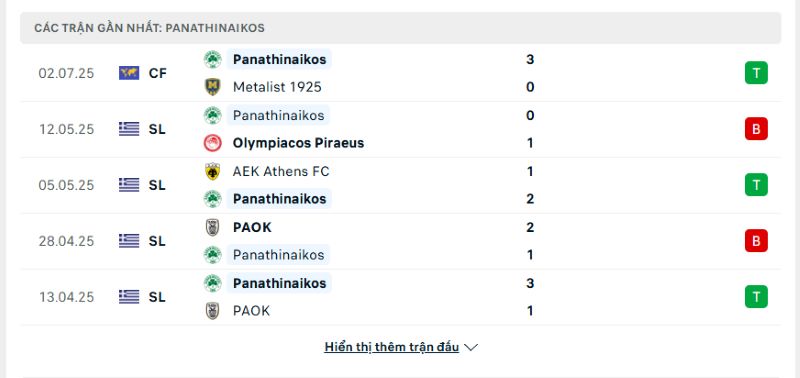Open the 'Hiển thị thêm trận đấu' link
This screenshot has height=378, width=800.
[x=392, y=347]
